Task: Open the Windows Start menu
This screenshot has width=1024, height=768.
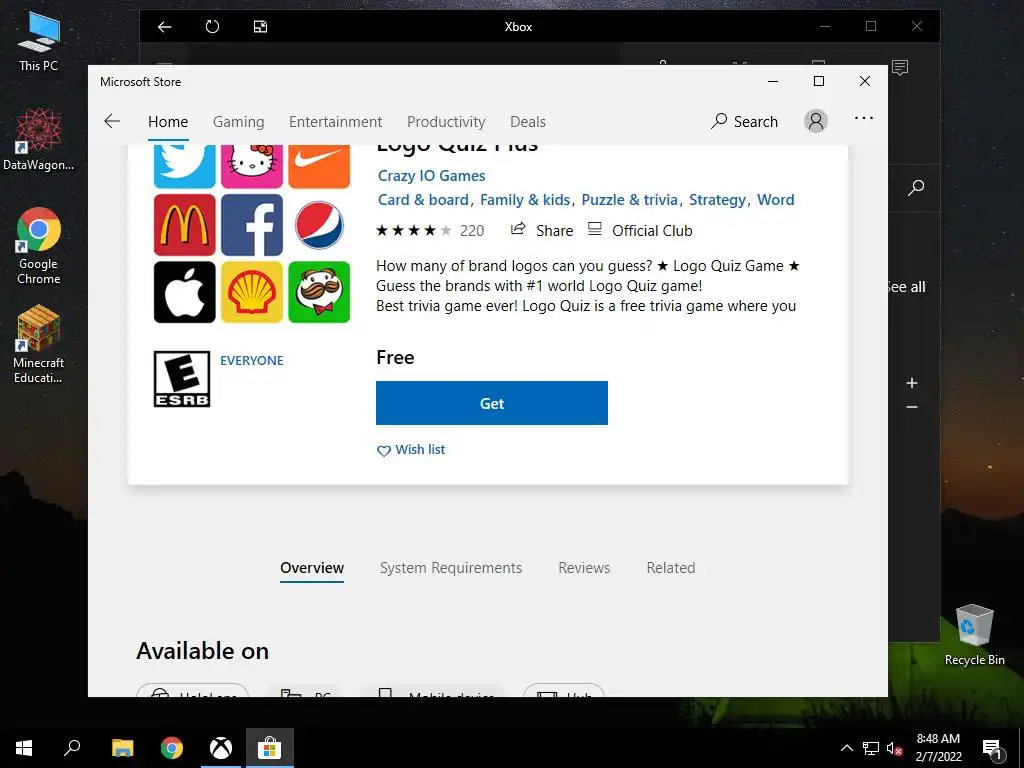Action: [24, 748]
